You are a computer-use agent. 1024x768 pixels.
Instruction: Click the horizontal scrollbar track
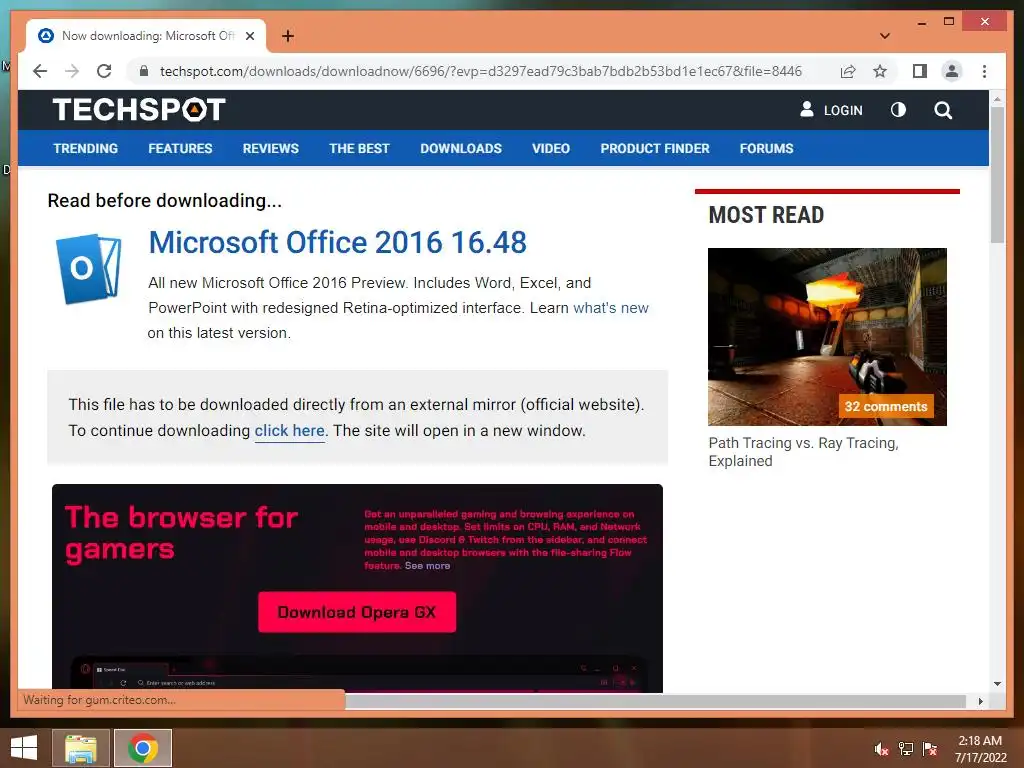click(655, 701)
